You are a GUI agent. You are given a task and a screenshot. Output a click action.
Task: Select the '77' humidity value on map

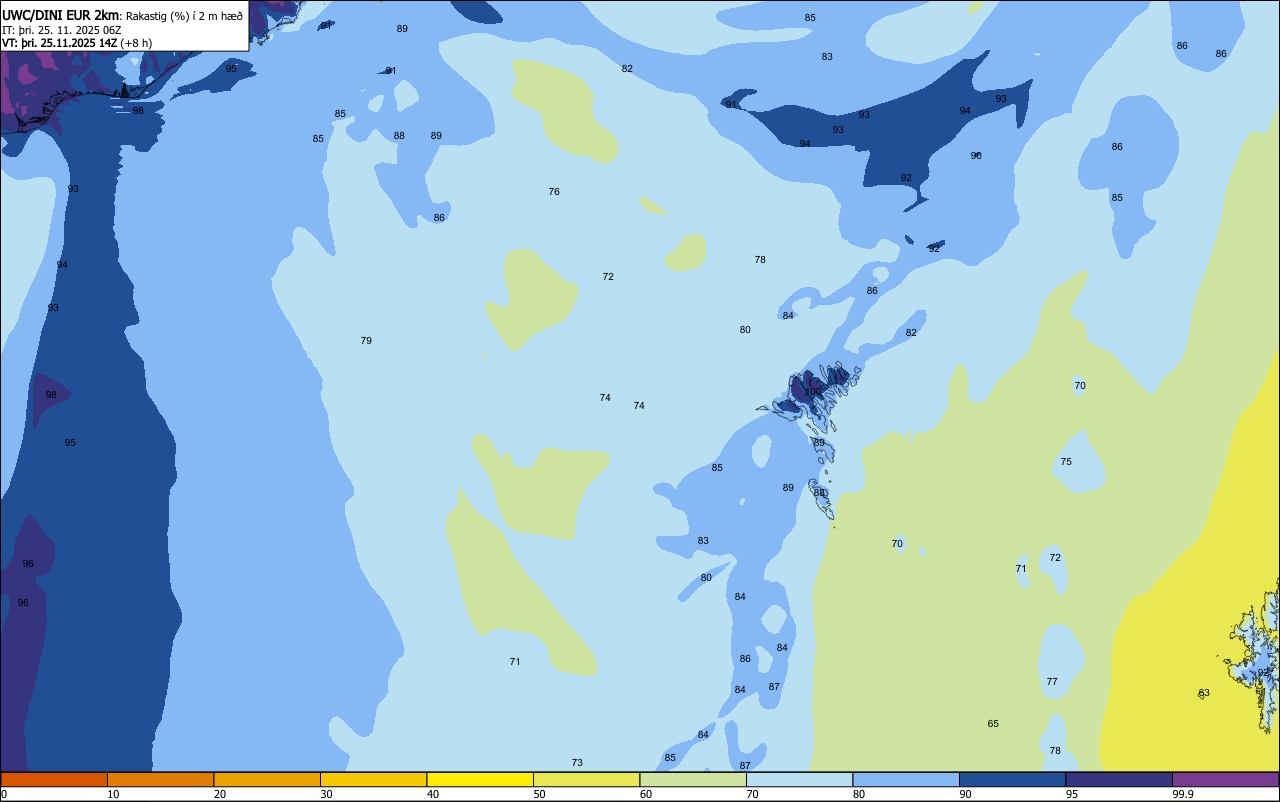coord(1052,682)
